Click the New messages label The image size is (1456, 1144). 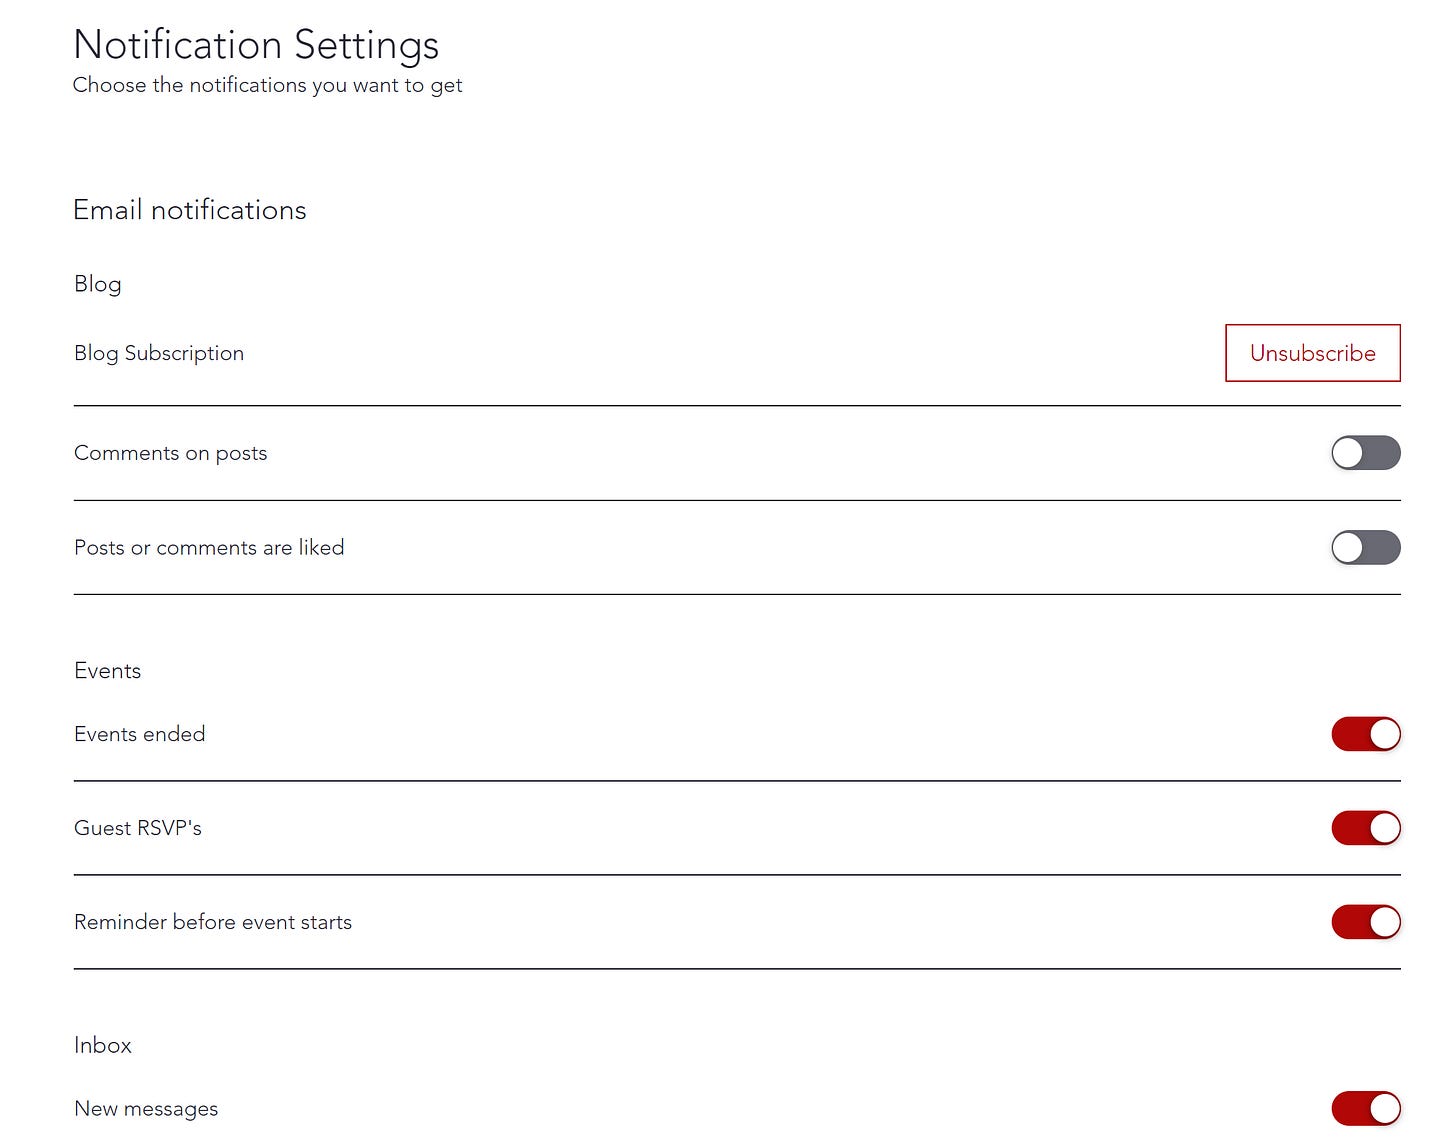146,1109
